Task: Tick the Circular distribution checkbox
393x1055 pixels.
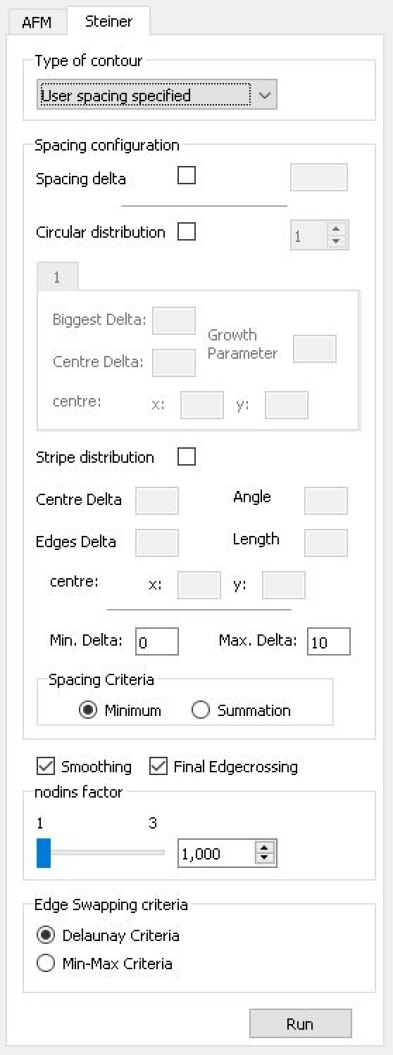Action: [x=186, y=232]
